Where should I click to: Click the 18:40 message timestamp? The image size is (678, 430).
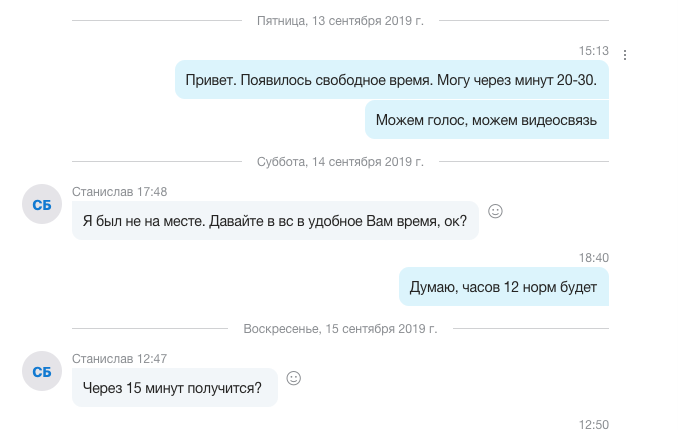(594, 257)
